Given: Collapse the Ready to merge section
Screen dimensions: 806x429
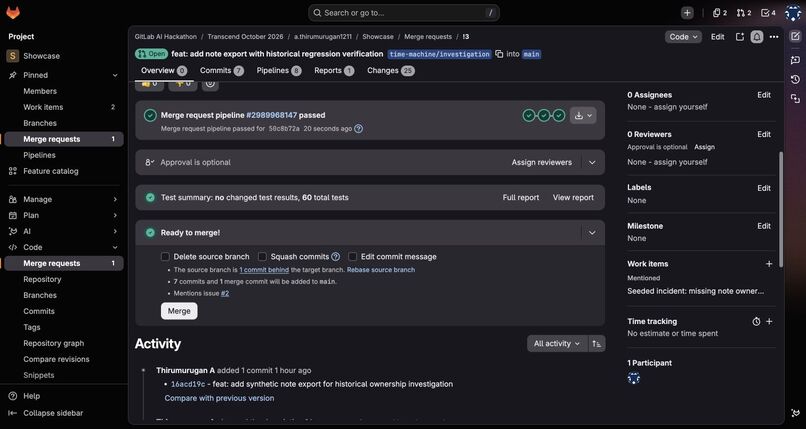Looking at the screenshot, I should pyautogui.click(x=592, y=233).
